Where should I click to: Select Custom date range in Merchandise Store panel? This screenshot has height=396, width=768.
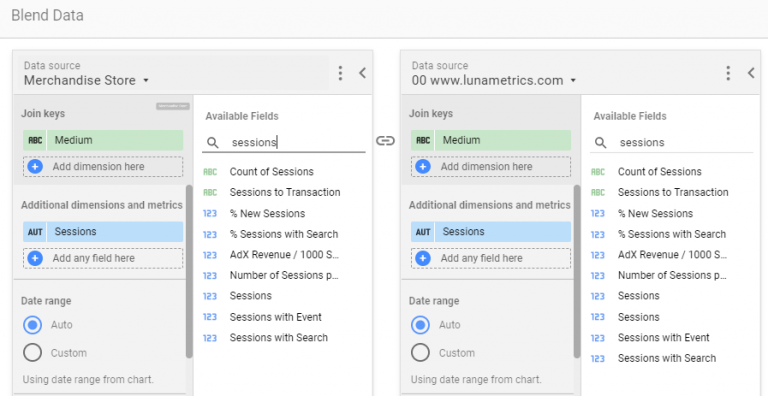(32, 353)
